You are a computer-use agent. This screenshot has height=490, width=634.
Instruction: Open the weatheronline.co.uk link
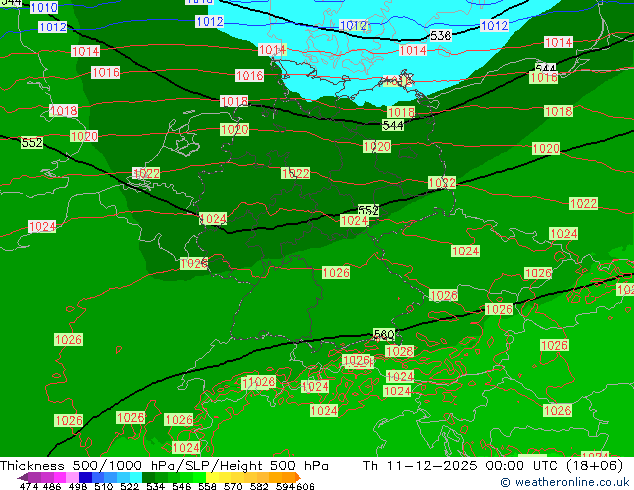tap(565, 482)
